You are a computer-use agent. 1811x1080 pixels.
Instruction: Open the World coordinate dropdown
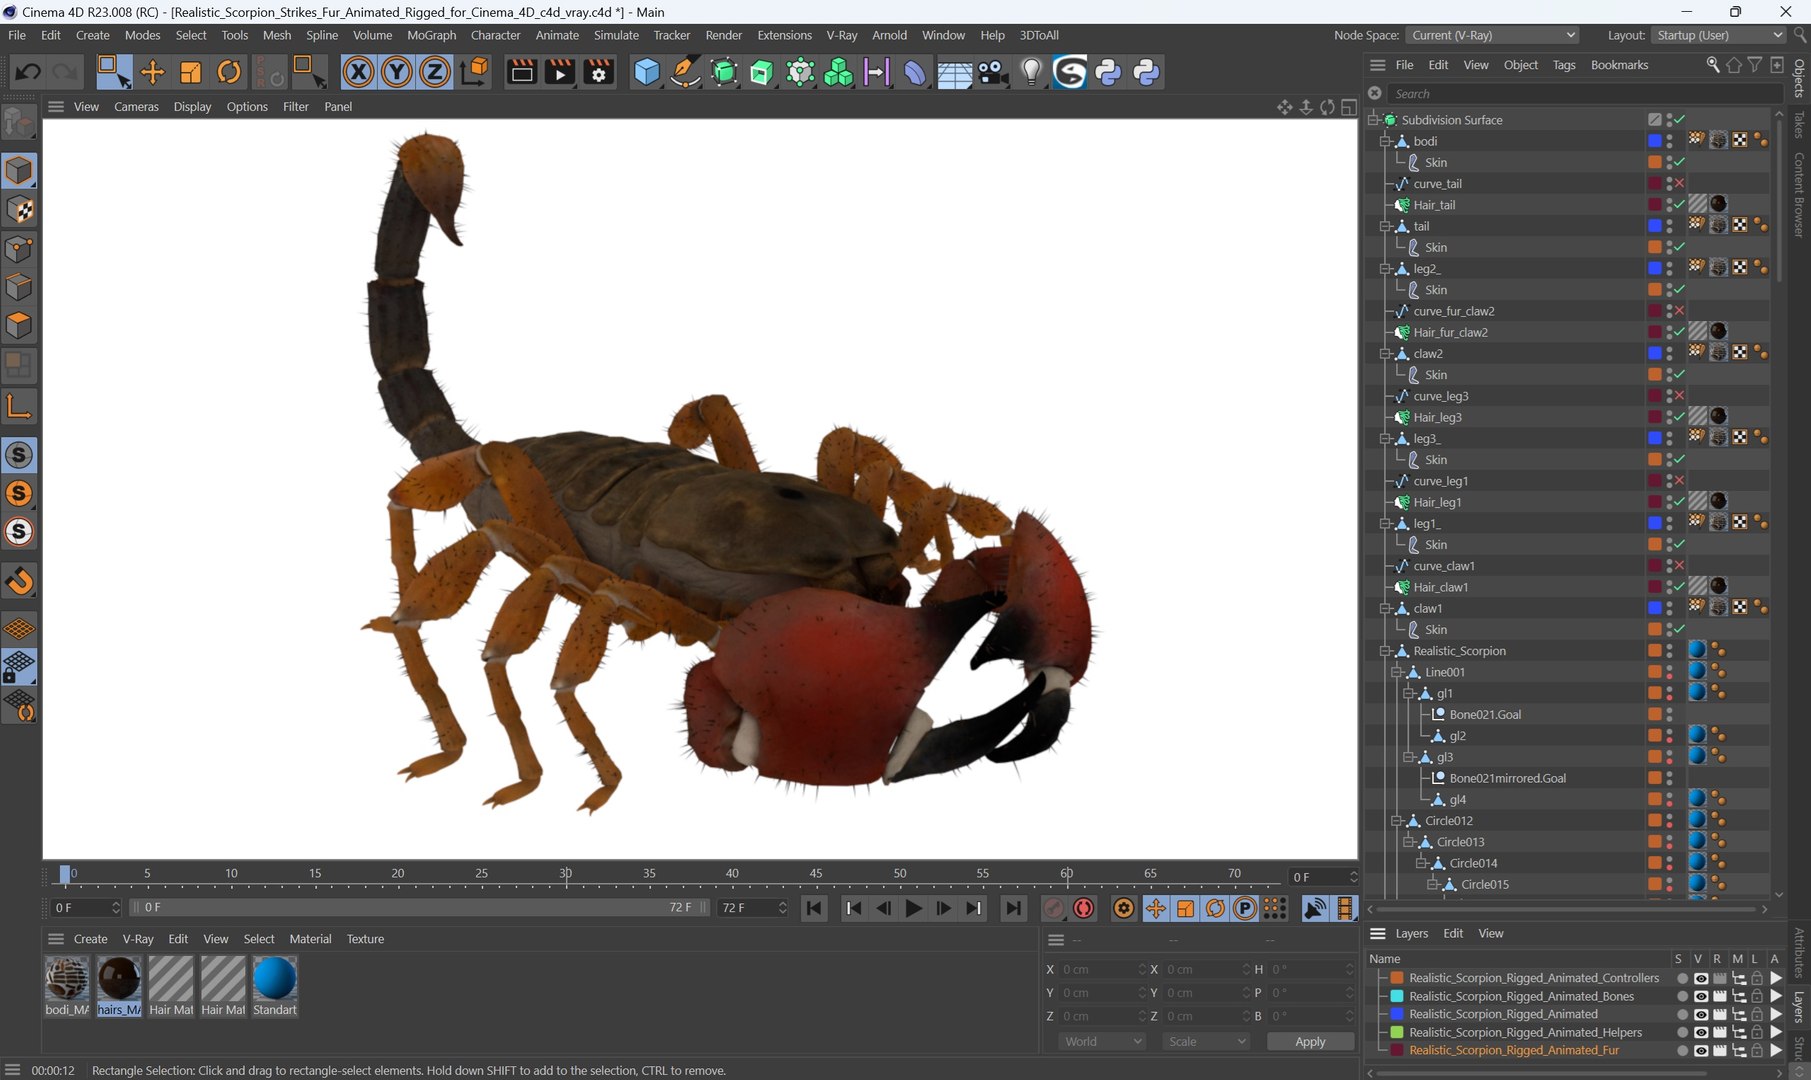1101,1041
